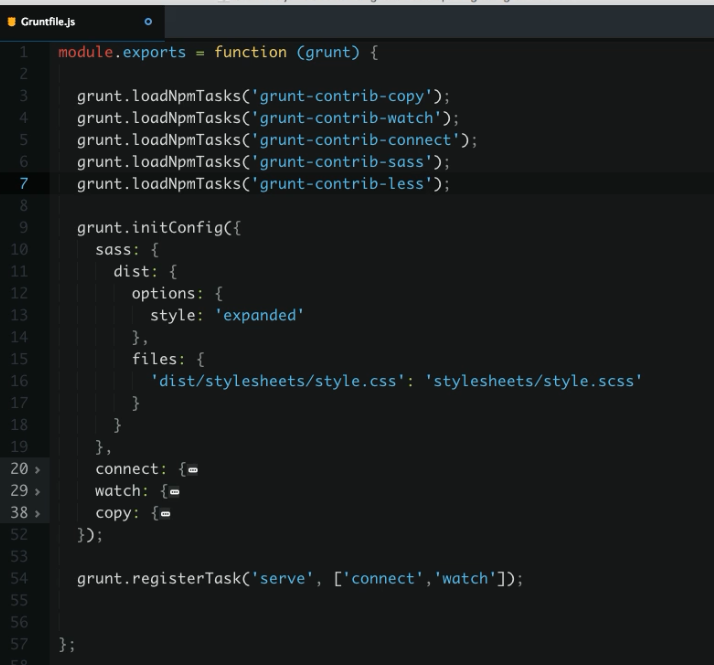
Task: Place cursor in the 'grunt-contrib-less' string
Action: pyautogui.click(x=346, y=183)
